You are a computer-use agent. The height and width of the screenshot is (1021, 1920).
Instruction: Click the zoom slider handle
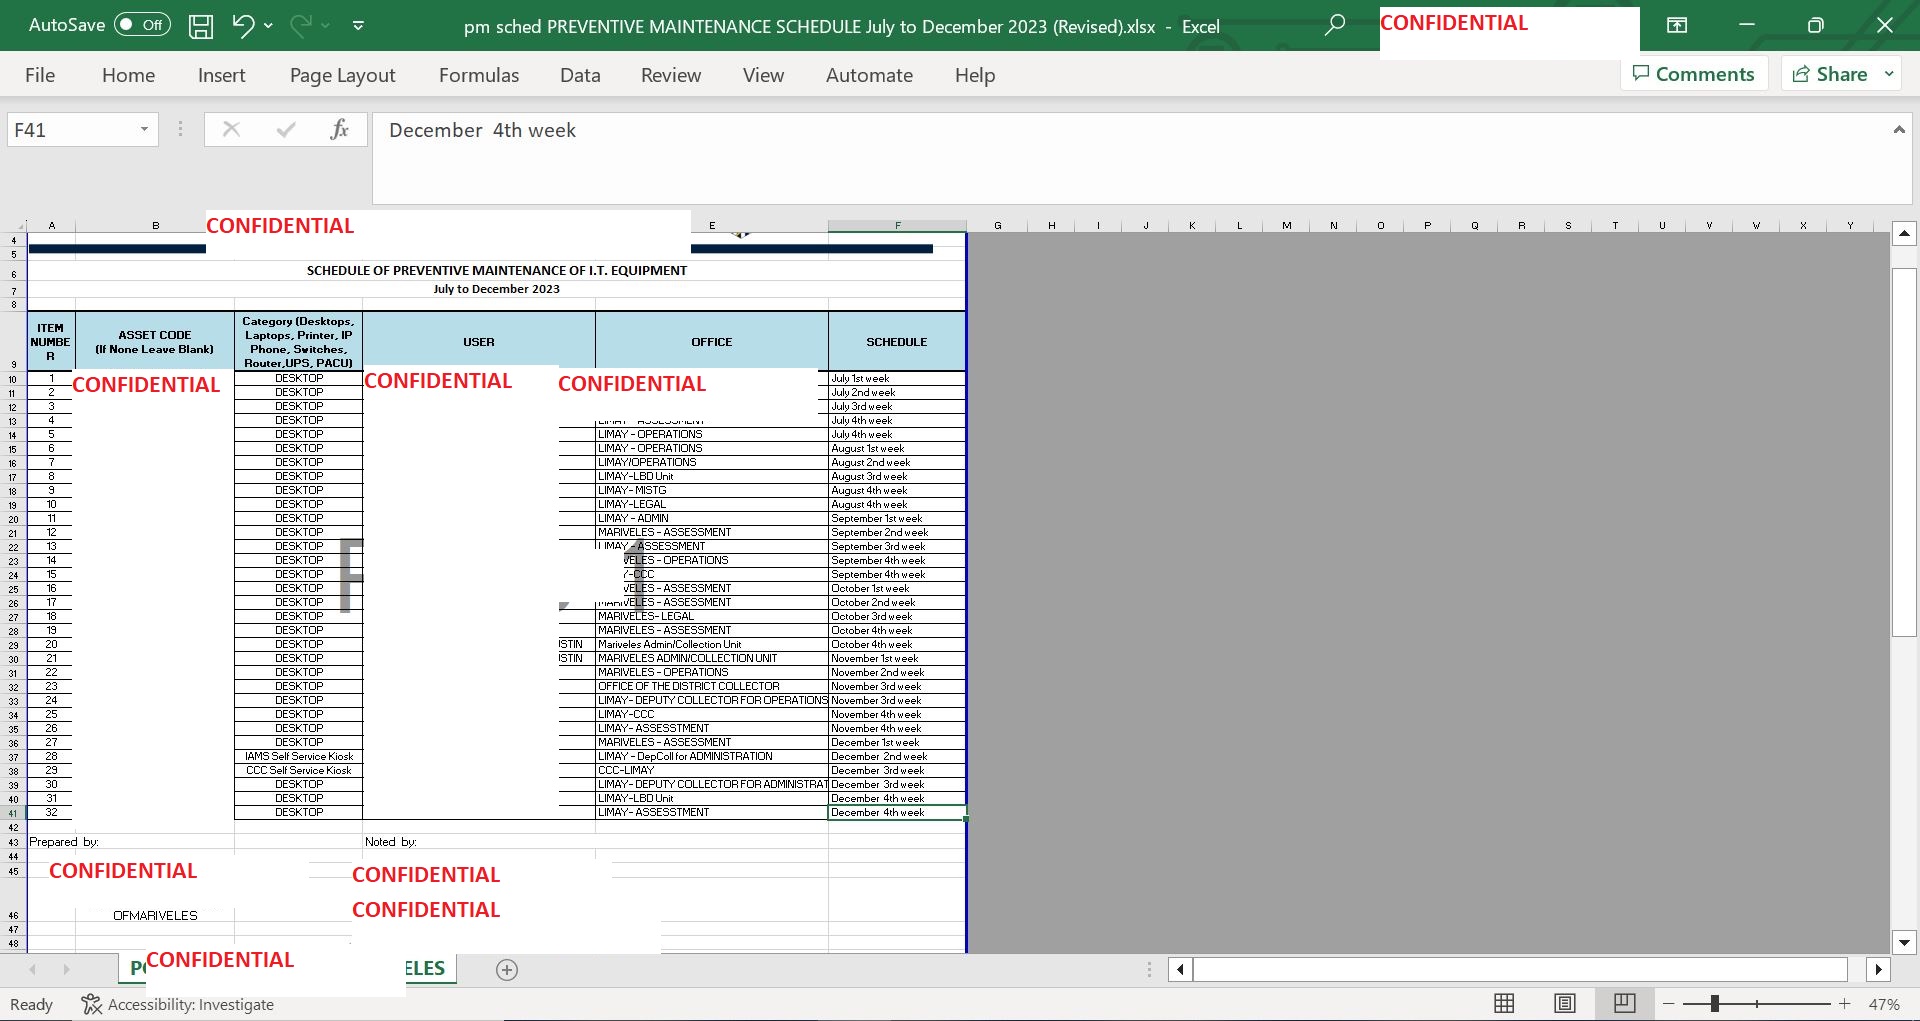point(1714,1004)
